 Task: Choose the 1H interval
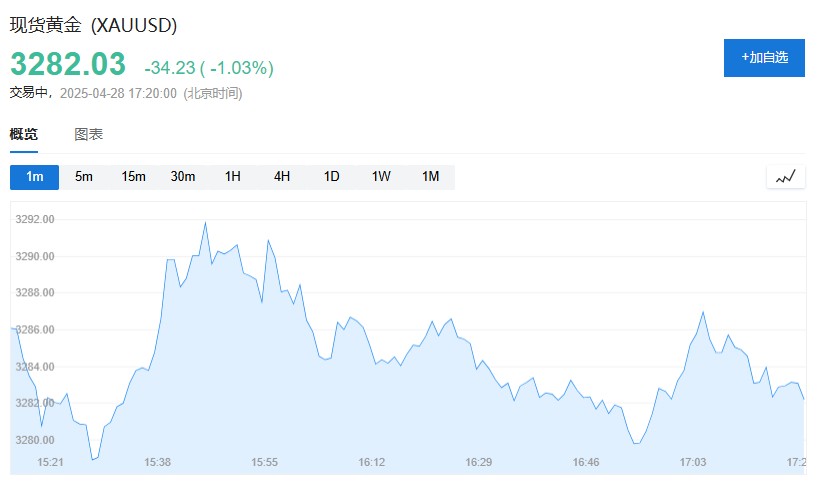coord(232,177)
